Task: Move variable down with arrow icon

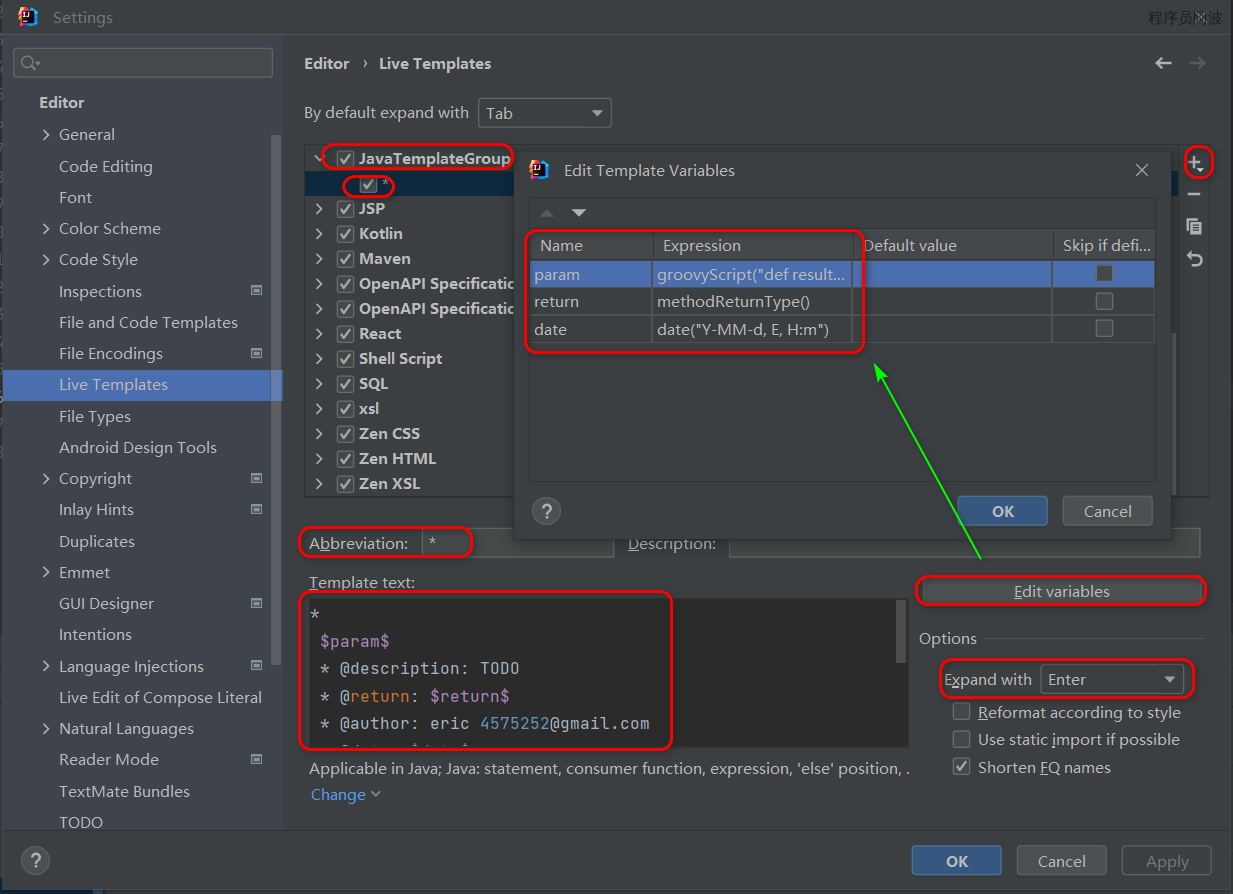Action: [x=579, y=213]
